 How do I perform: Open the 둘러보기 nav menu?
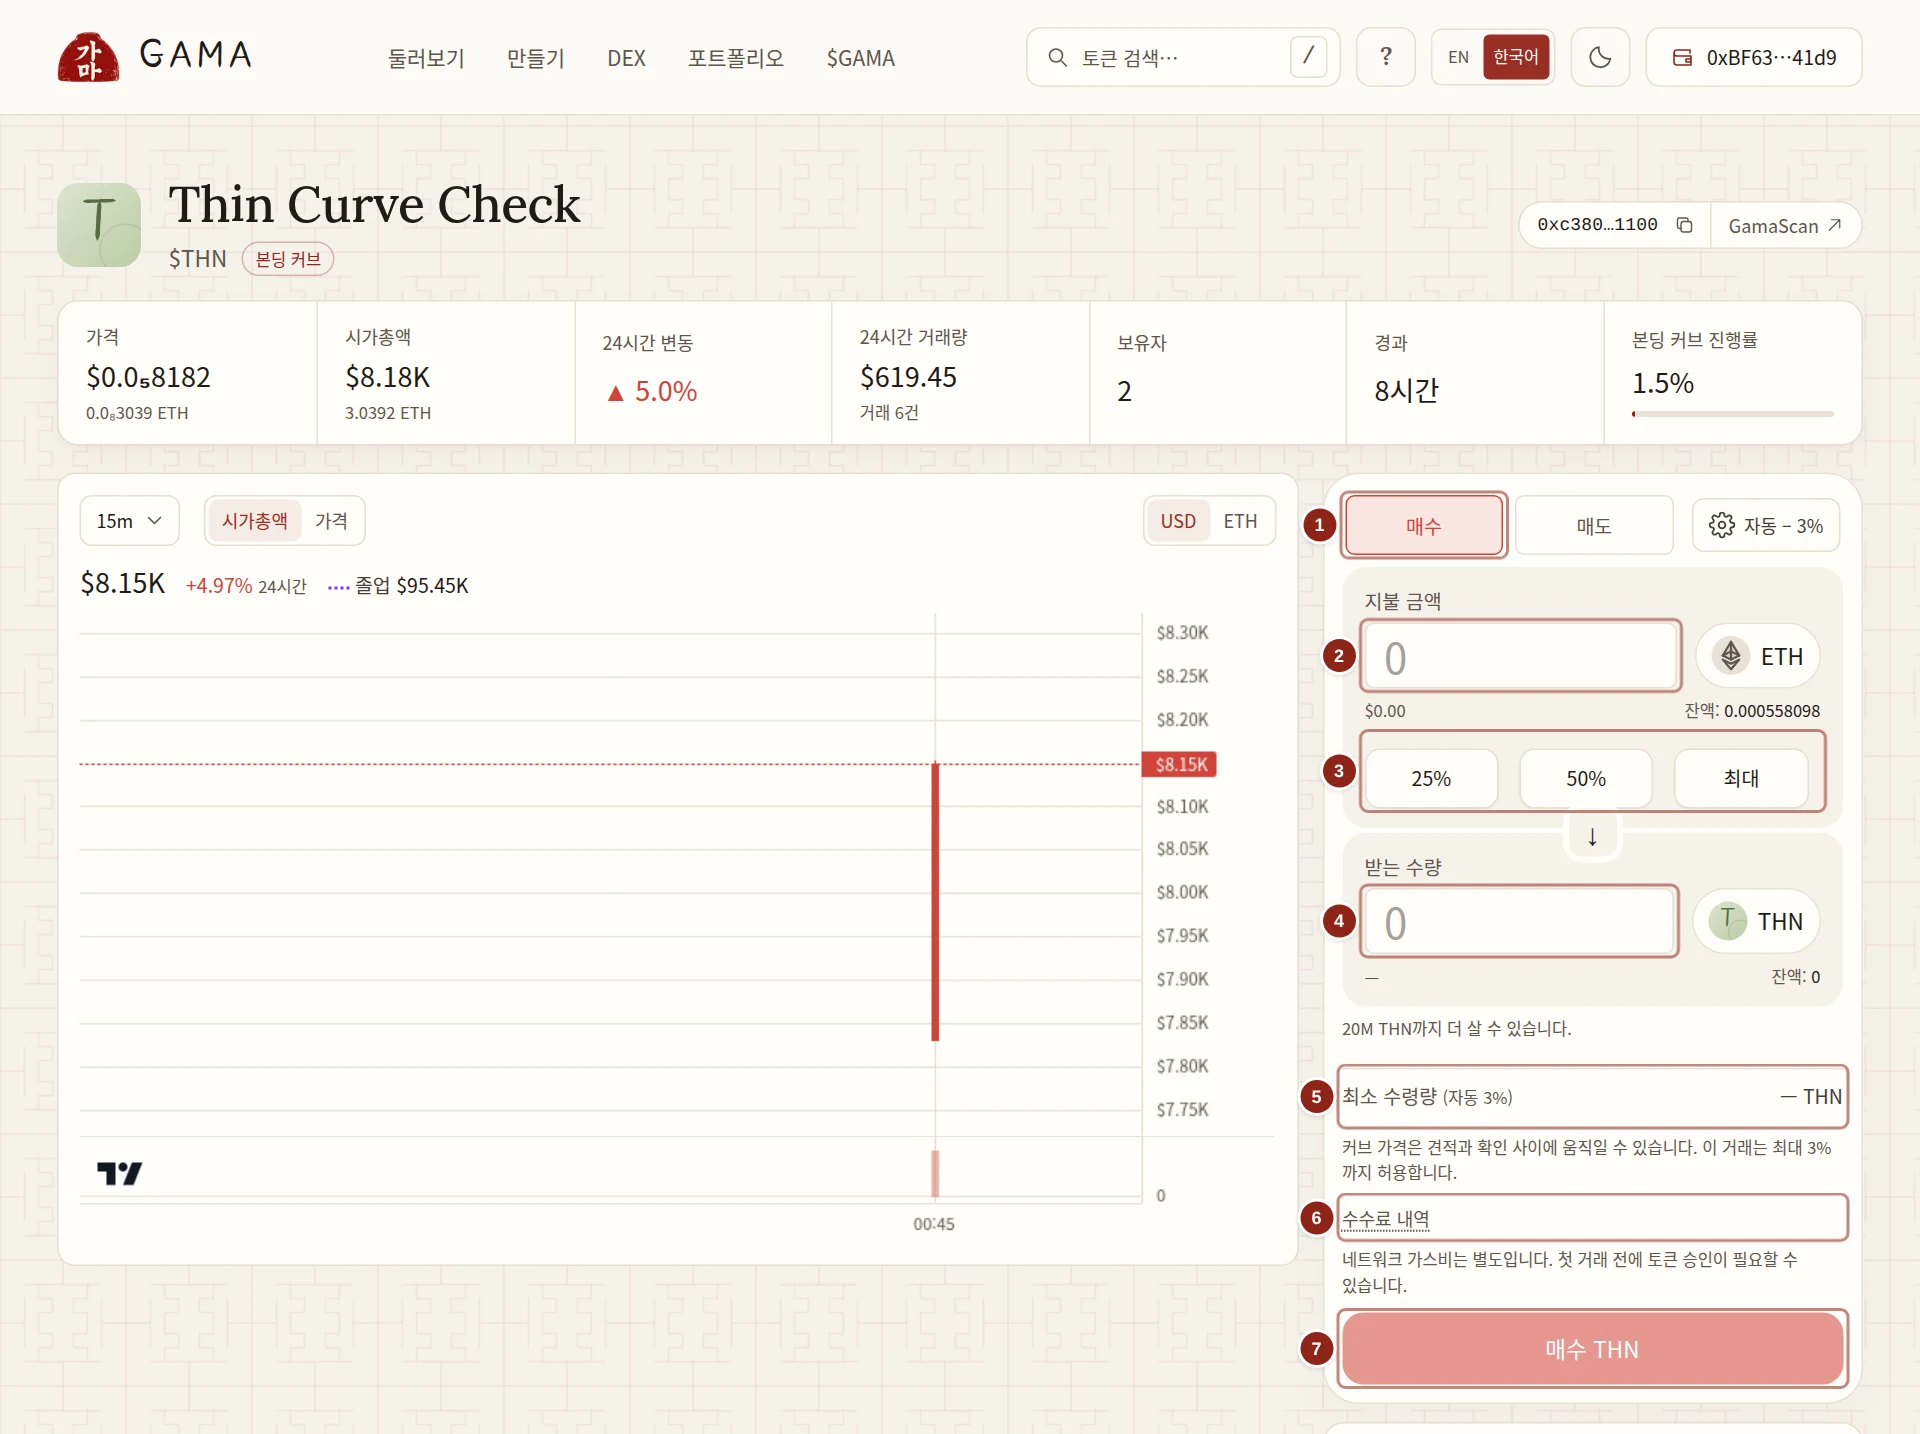(x=426, y=58)
